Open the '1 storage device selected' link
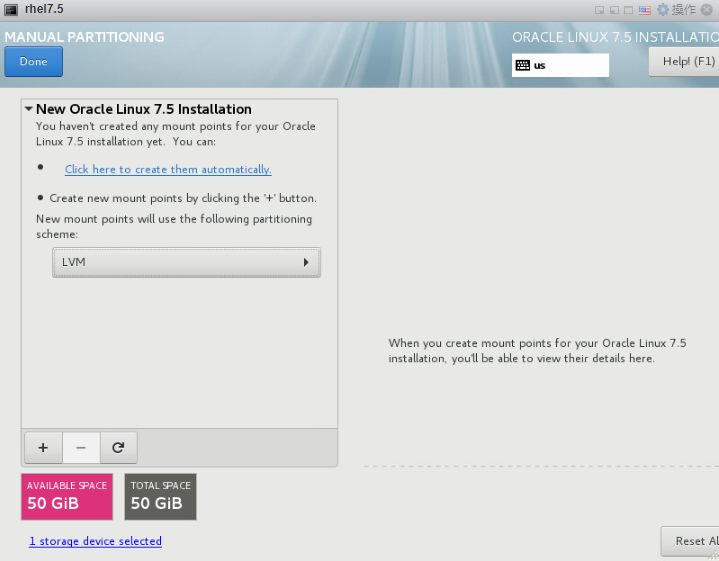The image size is (719, 561). 95,541
